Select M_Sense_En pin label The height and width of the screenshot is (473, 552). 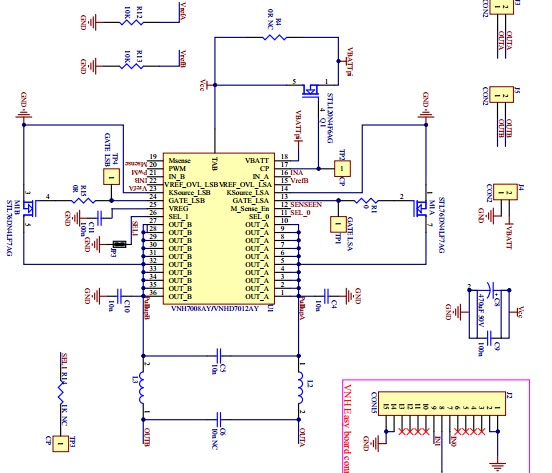250,209
